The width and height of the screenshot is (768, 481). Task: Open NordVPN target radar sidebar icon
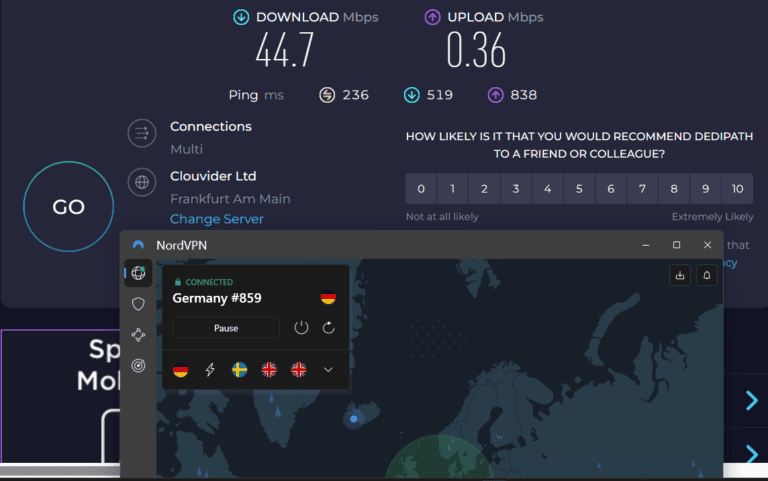point(138,365)
